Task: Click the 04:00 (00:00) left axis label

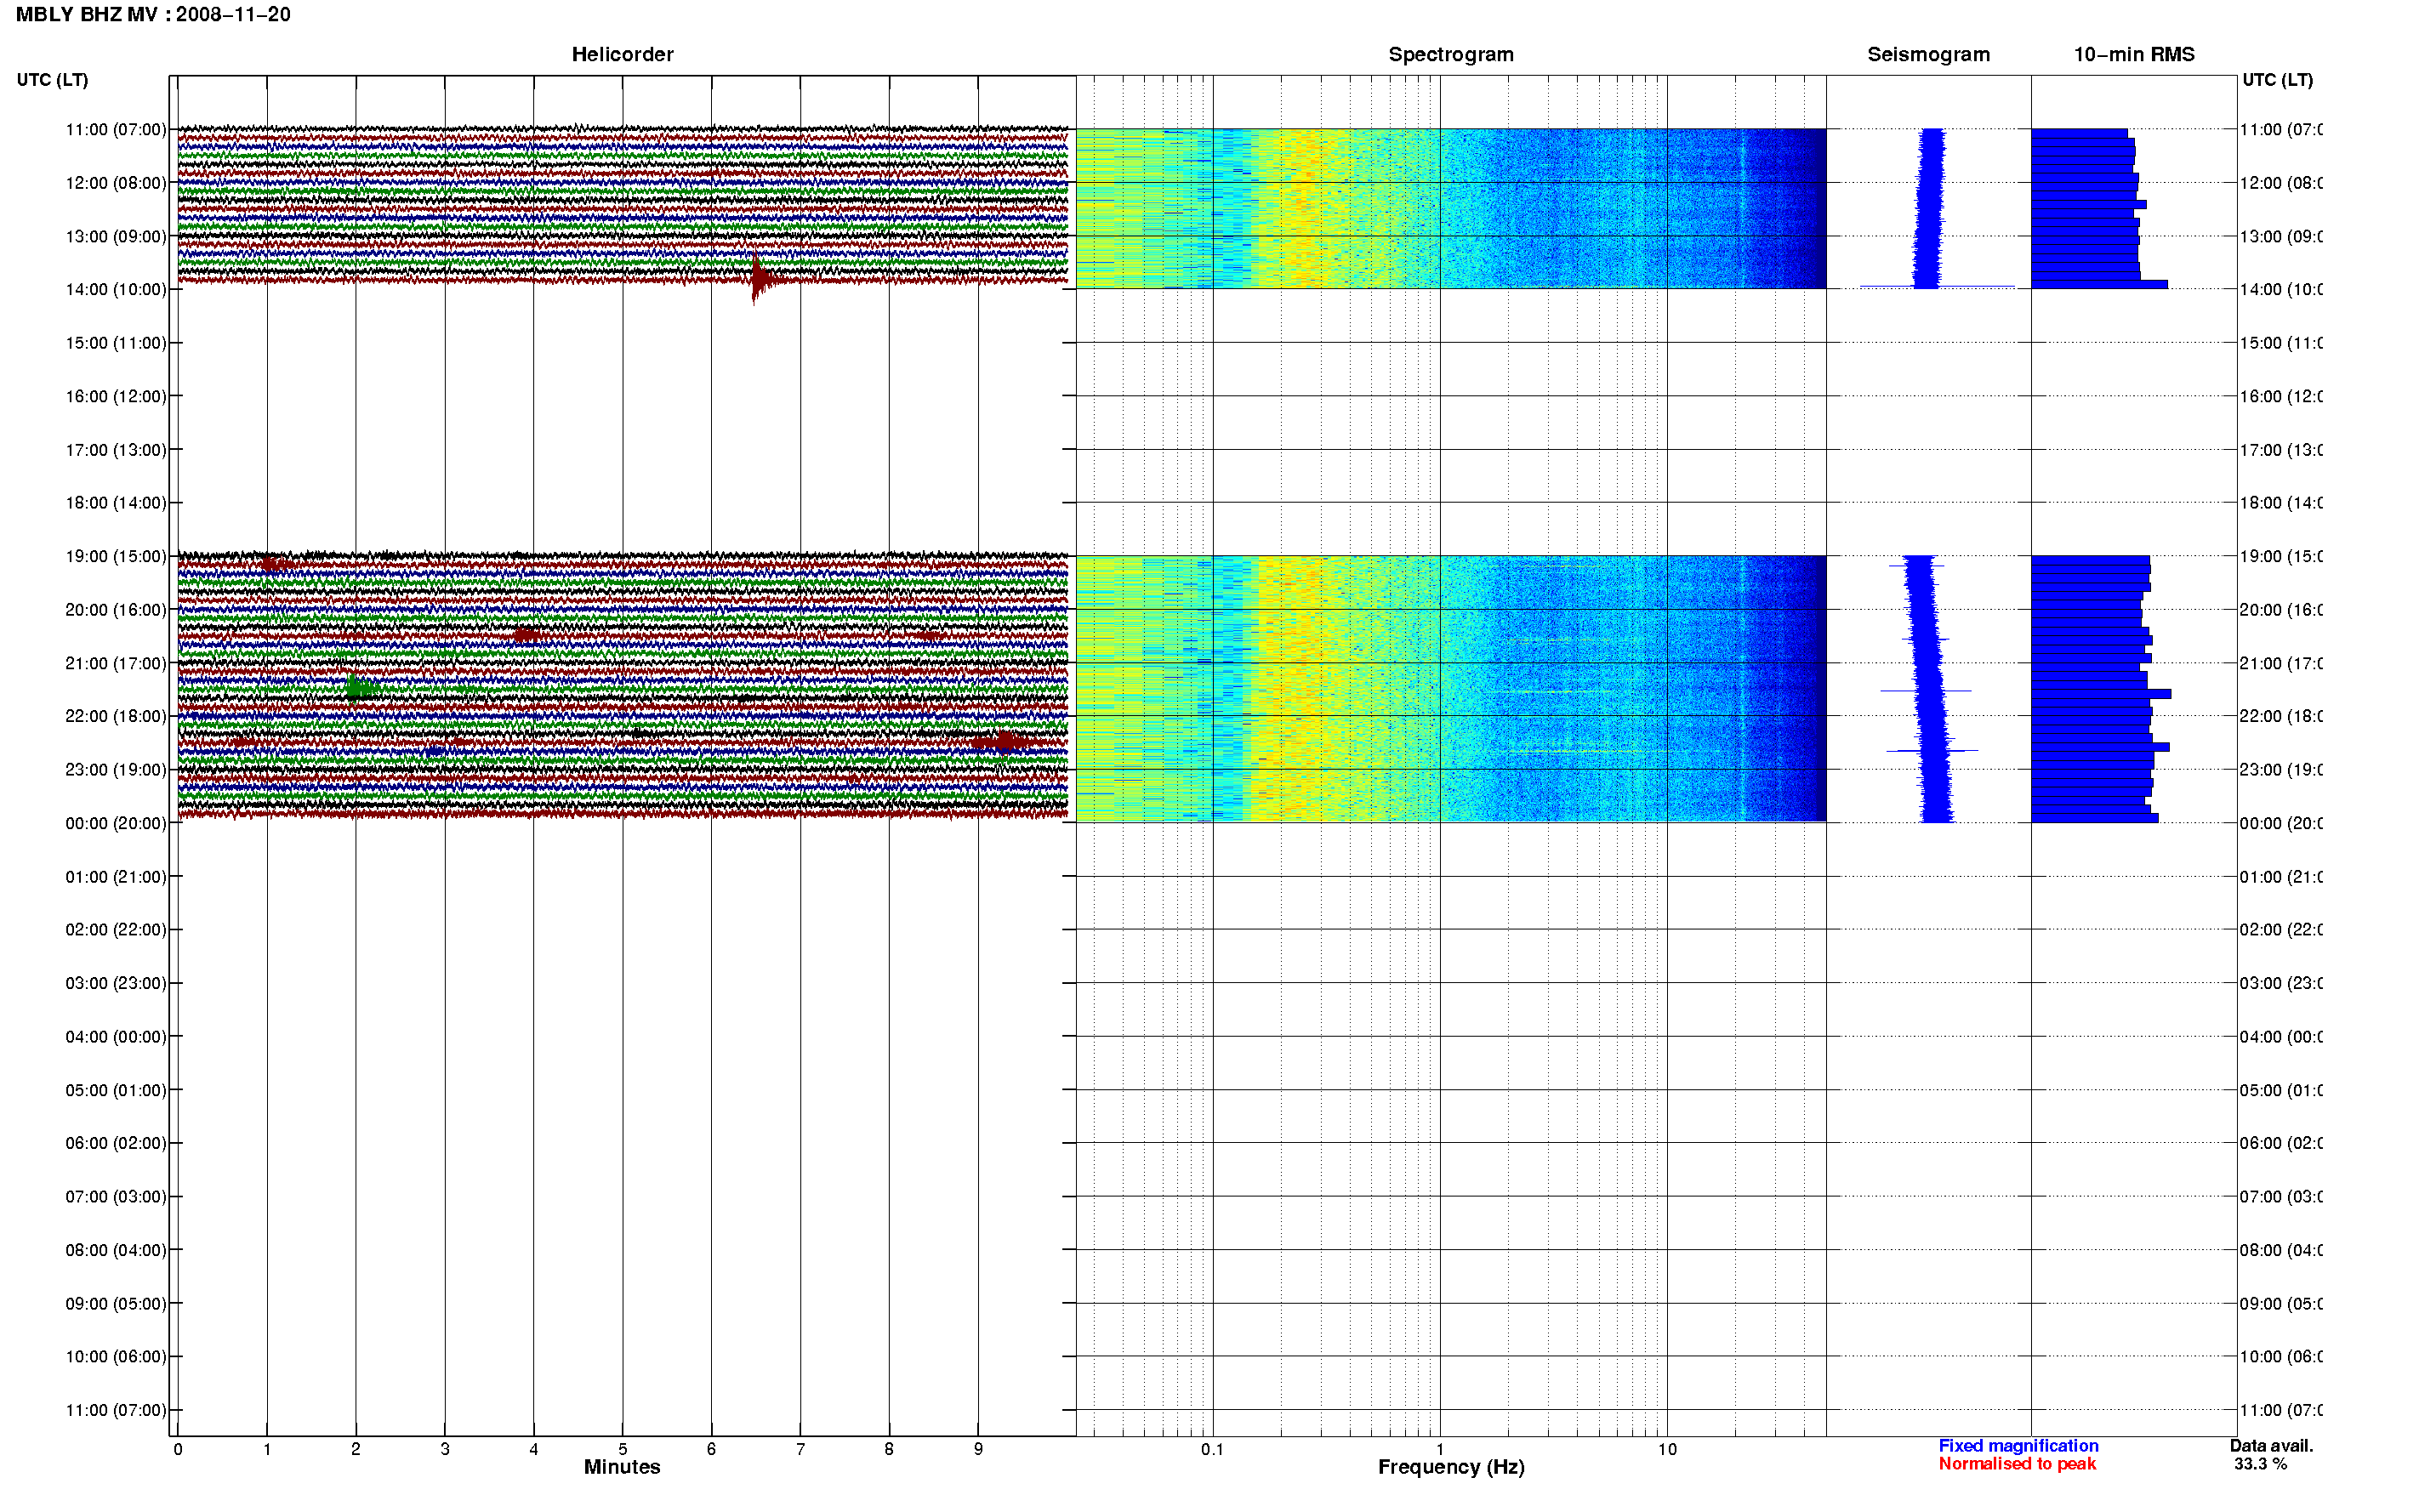Action: [x=116, y=1037]
